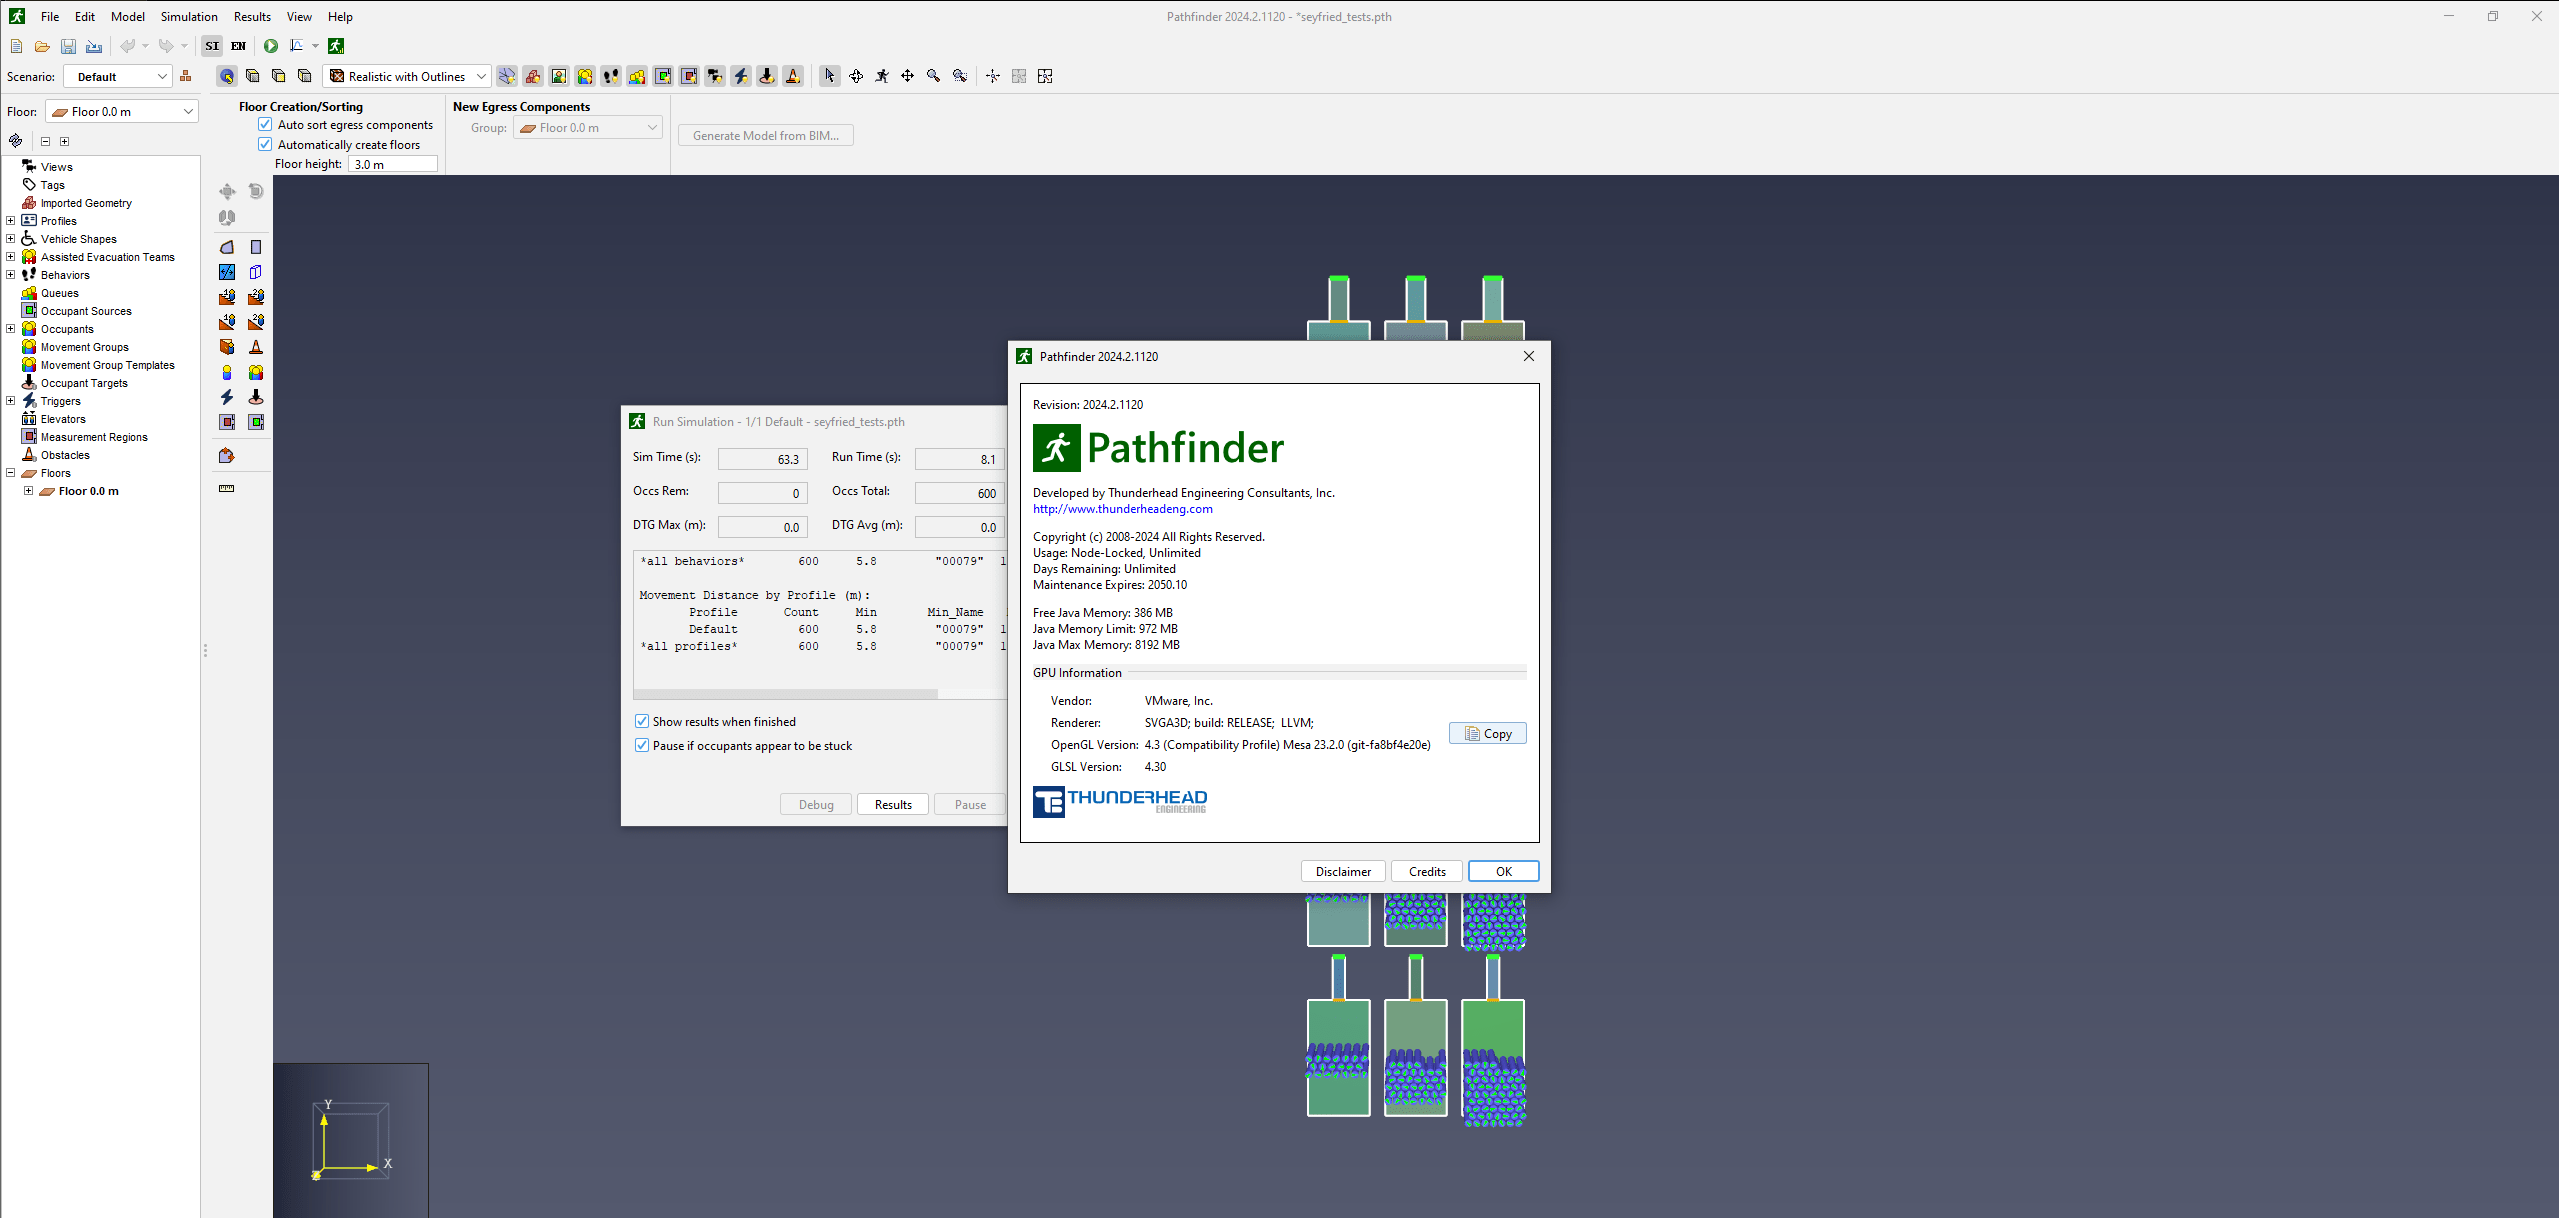Image resolution: width=2559 pixels, height=1218 pixels.
Task: Open the Results menu
Action: click(252, 17)
